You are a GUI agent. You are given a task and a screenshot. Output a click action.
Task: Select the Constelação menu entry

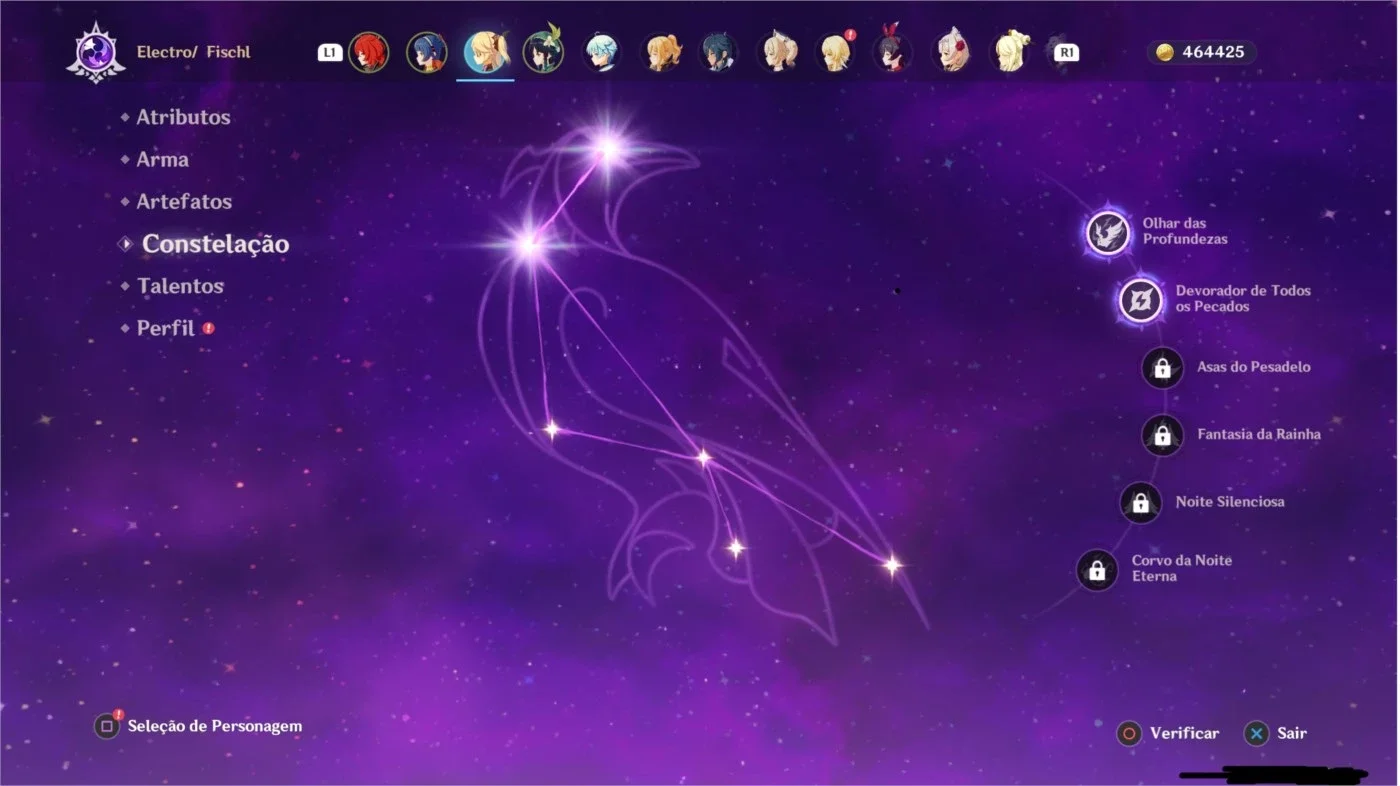click(x=216, y=244)
